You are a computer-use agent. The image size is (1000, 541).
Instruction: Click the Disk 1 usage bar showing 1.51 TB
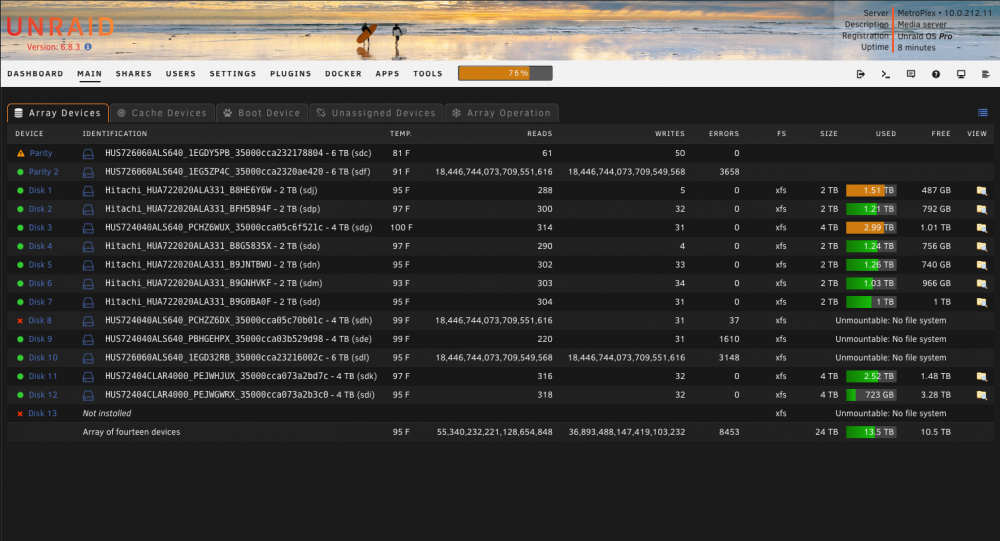pos(871,190)
